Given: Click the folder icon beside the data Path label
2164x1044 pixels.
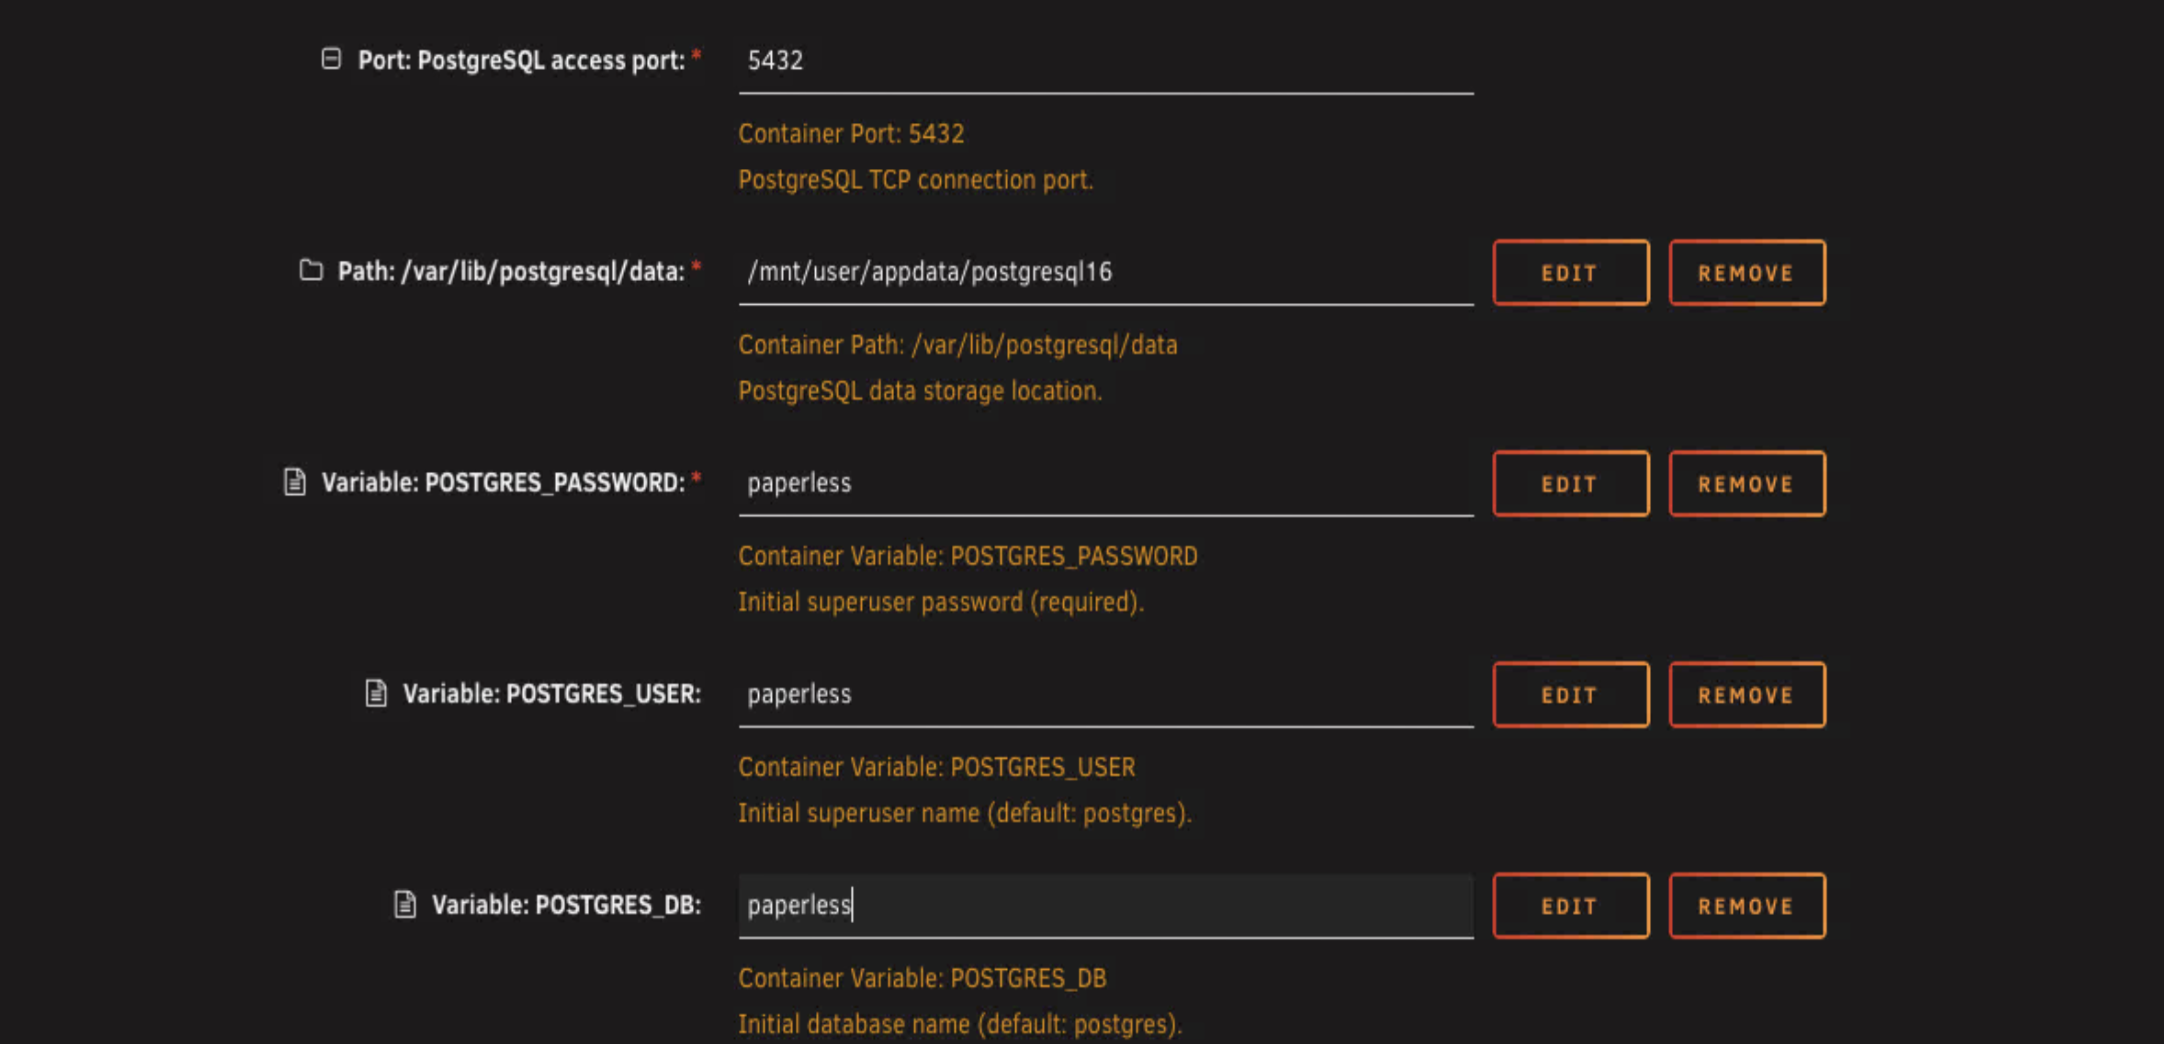Looking at the screenshot, I should (311, 270).
